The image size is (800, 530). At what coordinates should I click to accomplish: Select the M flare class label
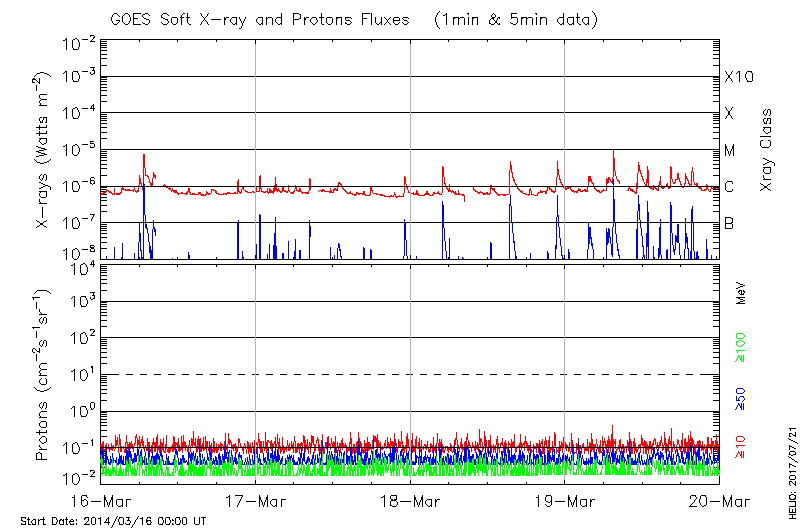click(x=730, y=150)
